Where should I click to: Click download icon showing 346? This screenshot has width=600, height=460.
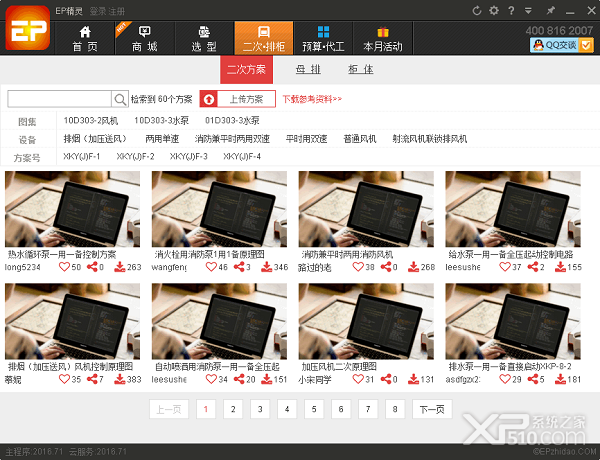tap(267, 267)
